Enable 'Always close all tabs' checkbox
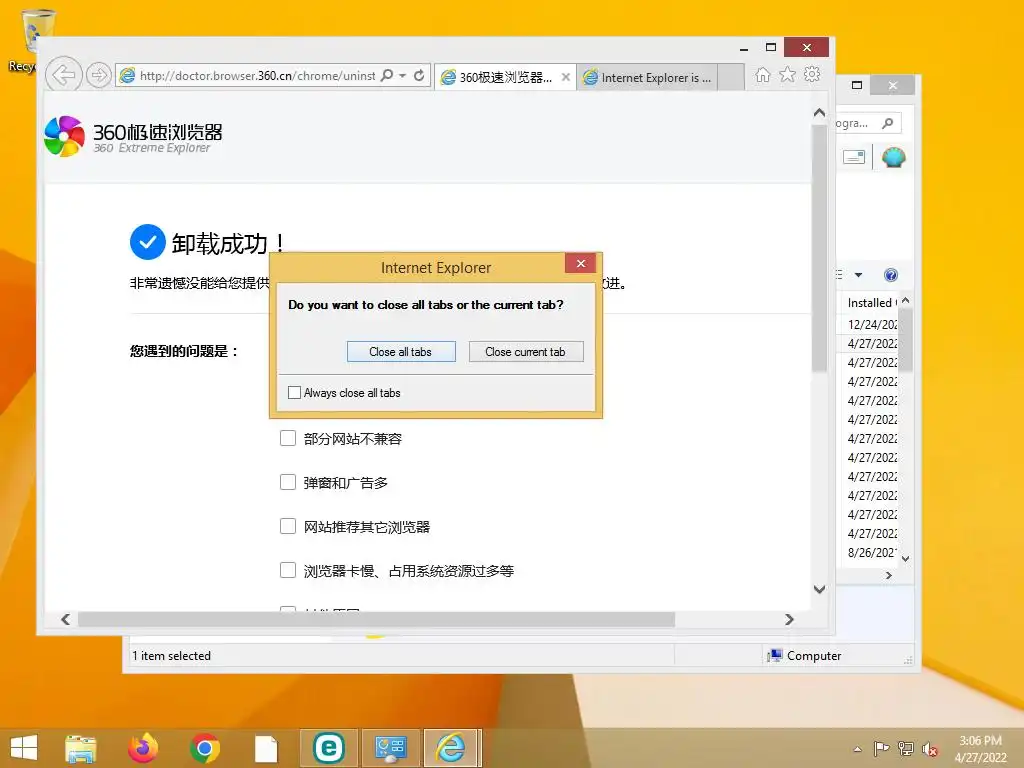This screenshot has height=768, width=1024. tap(295, 392)
